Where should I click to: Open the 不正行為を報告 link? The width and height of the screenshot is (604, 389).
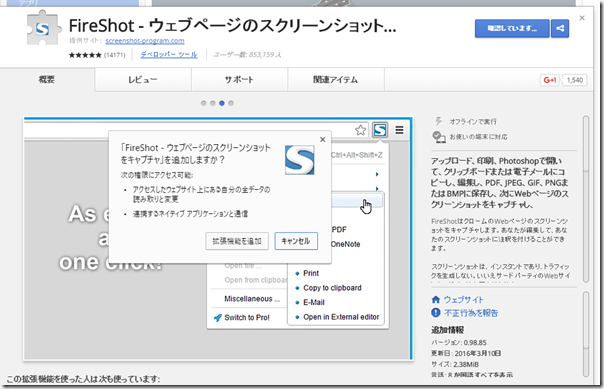tap(471, 313)
